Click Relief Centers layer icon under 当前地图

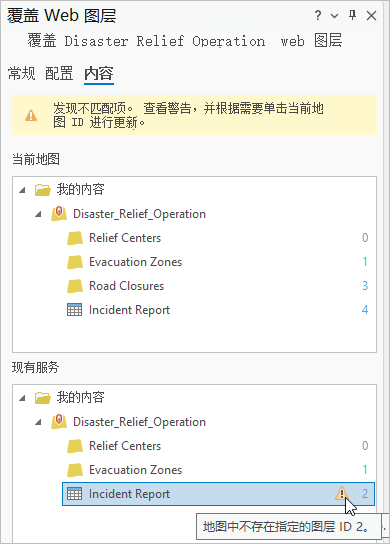point(75,238)
